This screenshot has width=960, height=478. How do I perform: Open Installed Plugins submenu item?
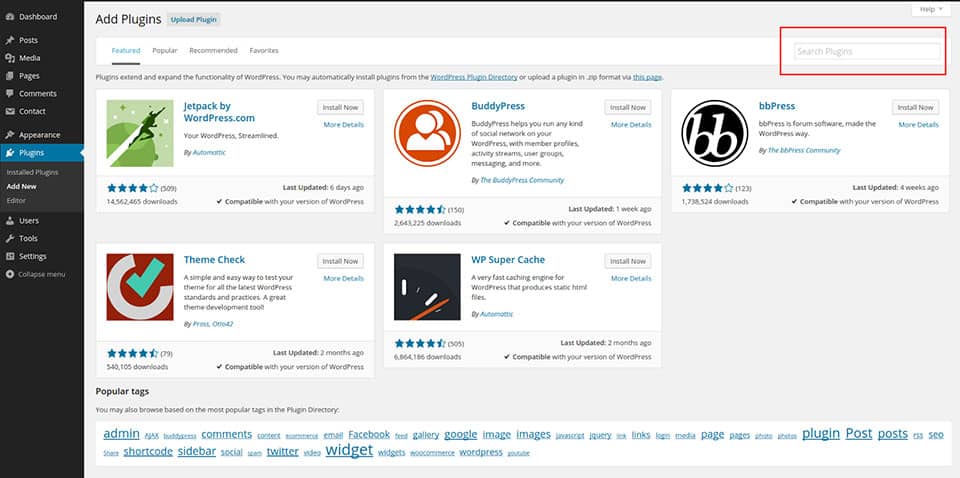pos(32,173)
